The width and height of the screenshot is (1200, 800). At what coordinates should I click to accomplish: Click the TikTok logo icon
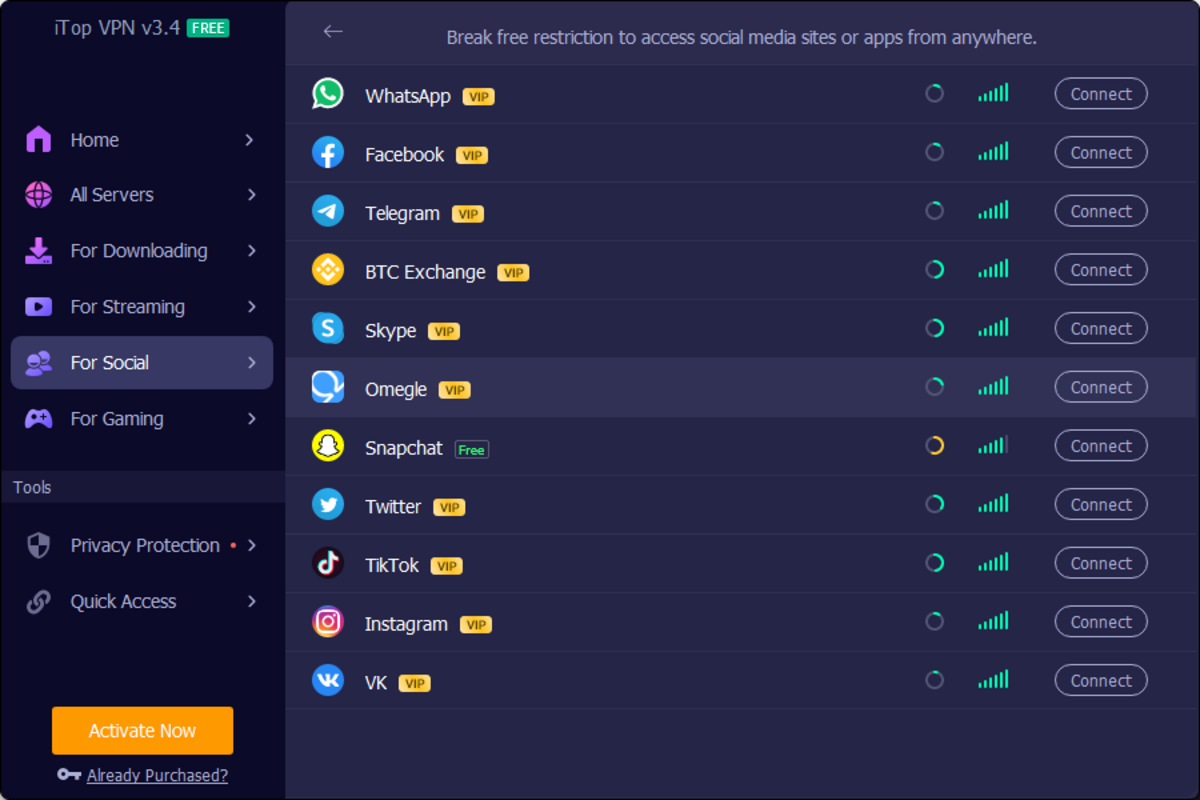pyautogui.click(x=327, y=564)
